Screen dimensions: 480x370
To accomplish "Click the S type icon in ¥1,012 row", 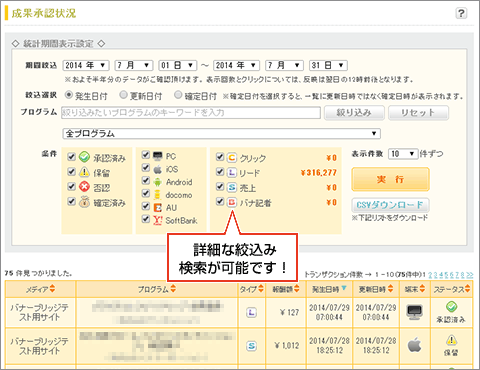I will (251, 346).
